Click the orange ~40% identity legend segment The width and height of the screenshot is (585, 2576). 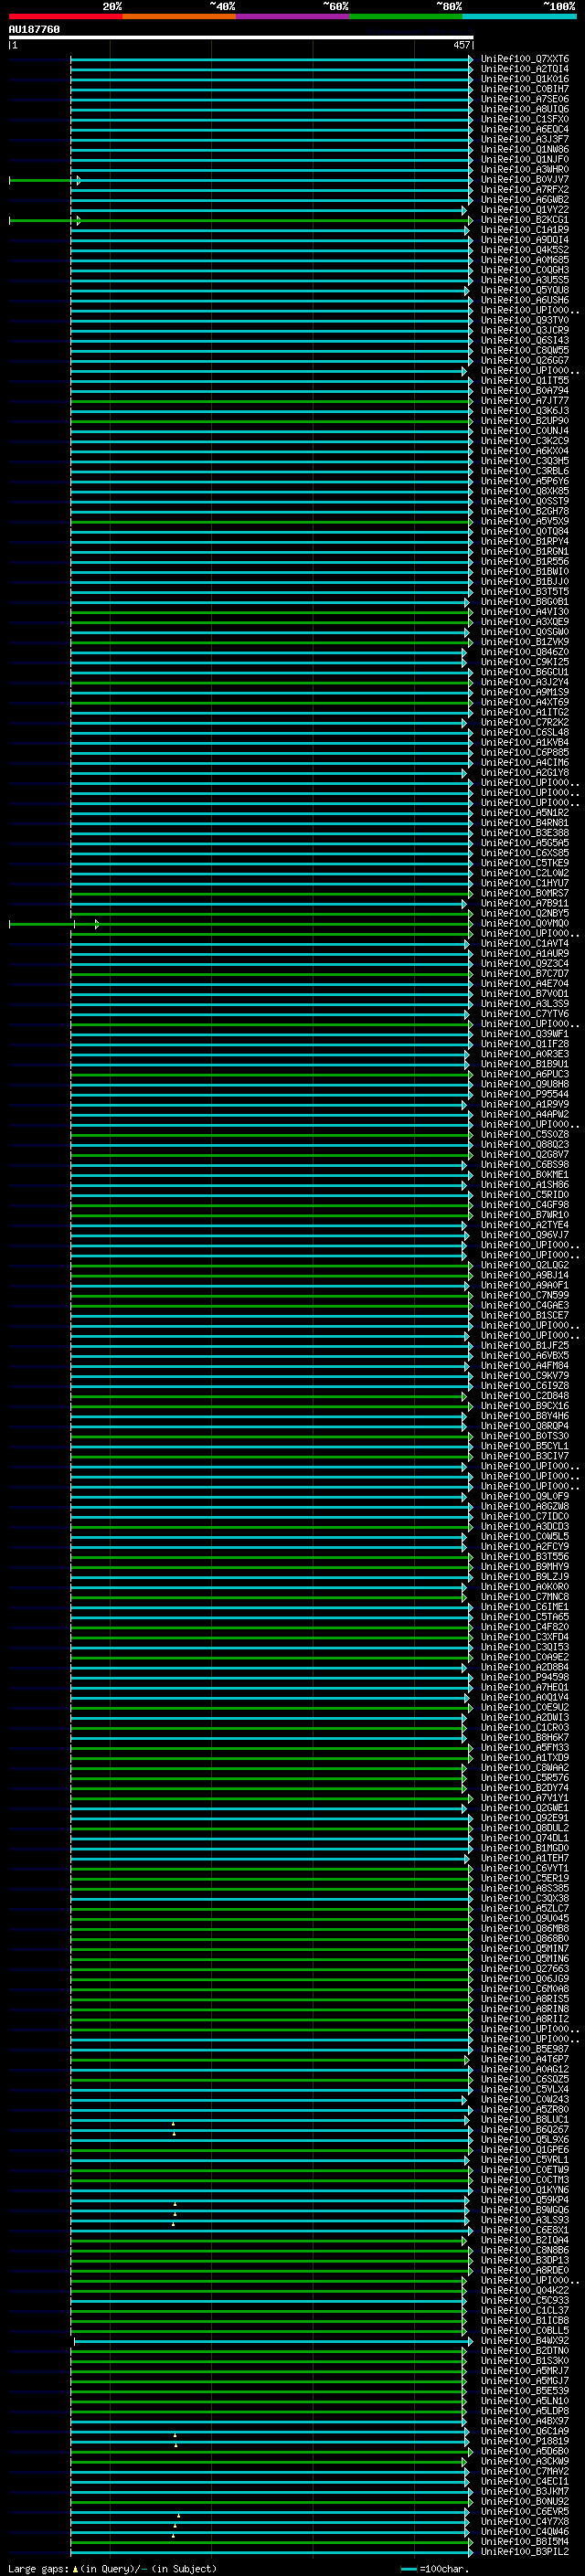[179, 16]
